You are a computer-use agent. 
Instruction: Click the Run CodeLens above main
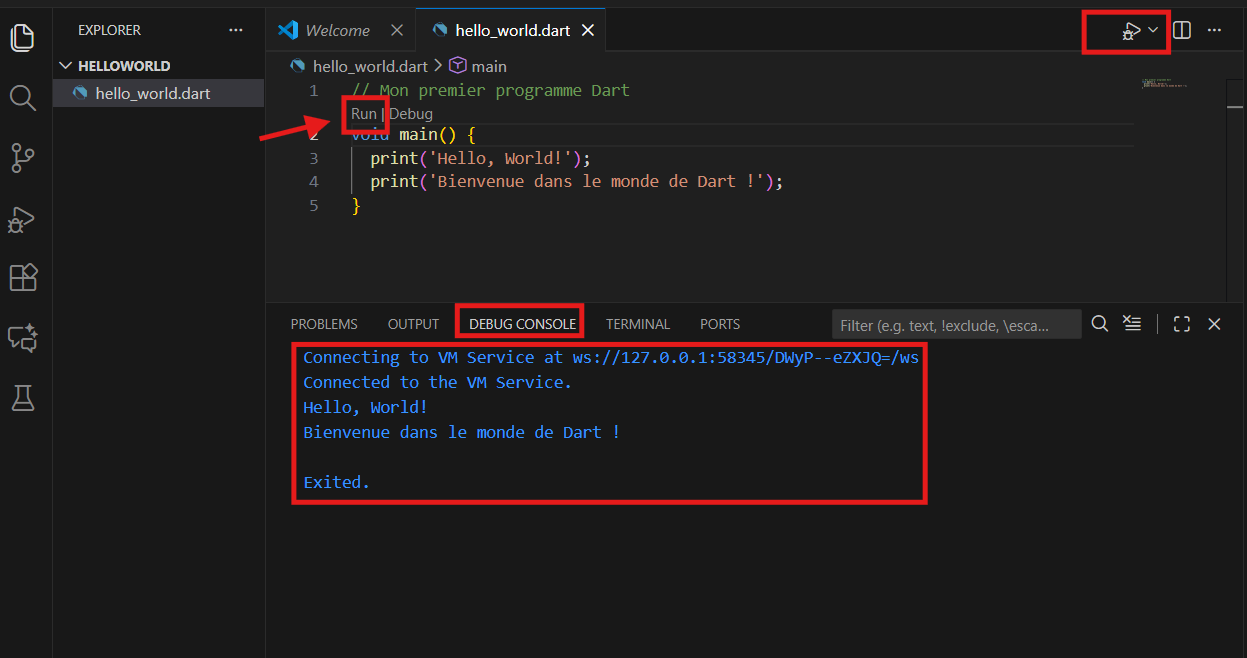click(363, 114)
